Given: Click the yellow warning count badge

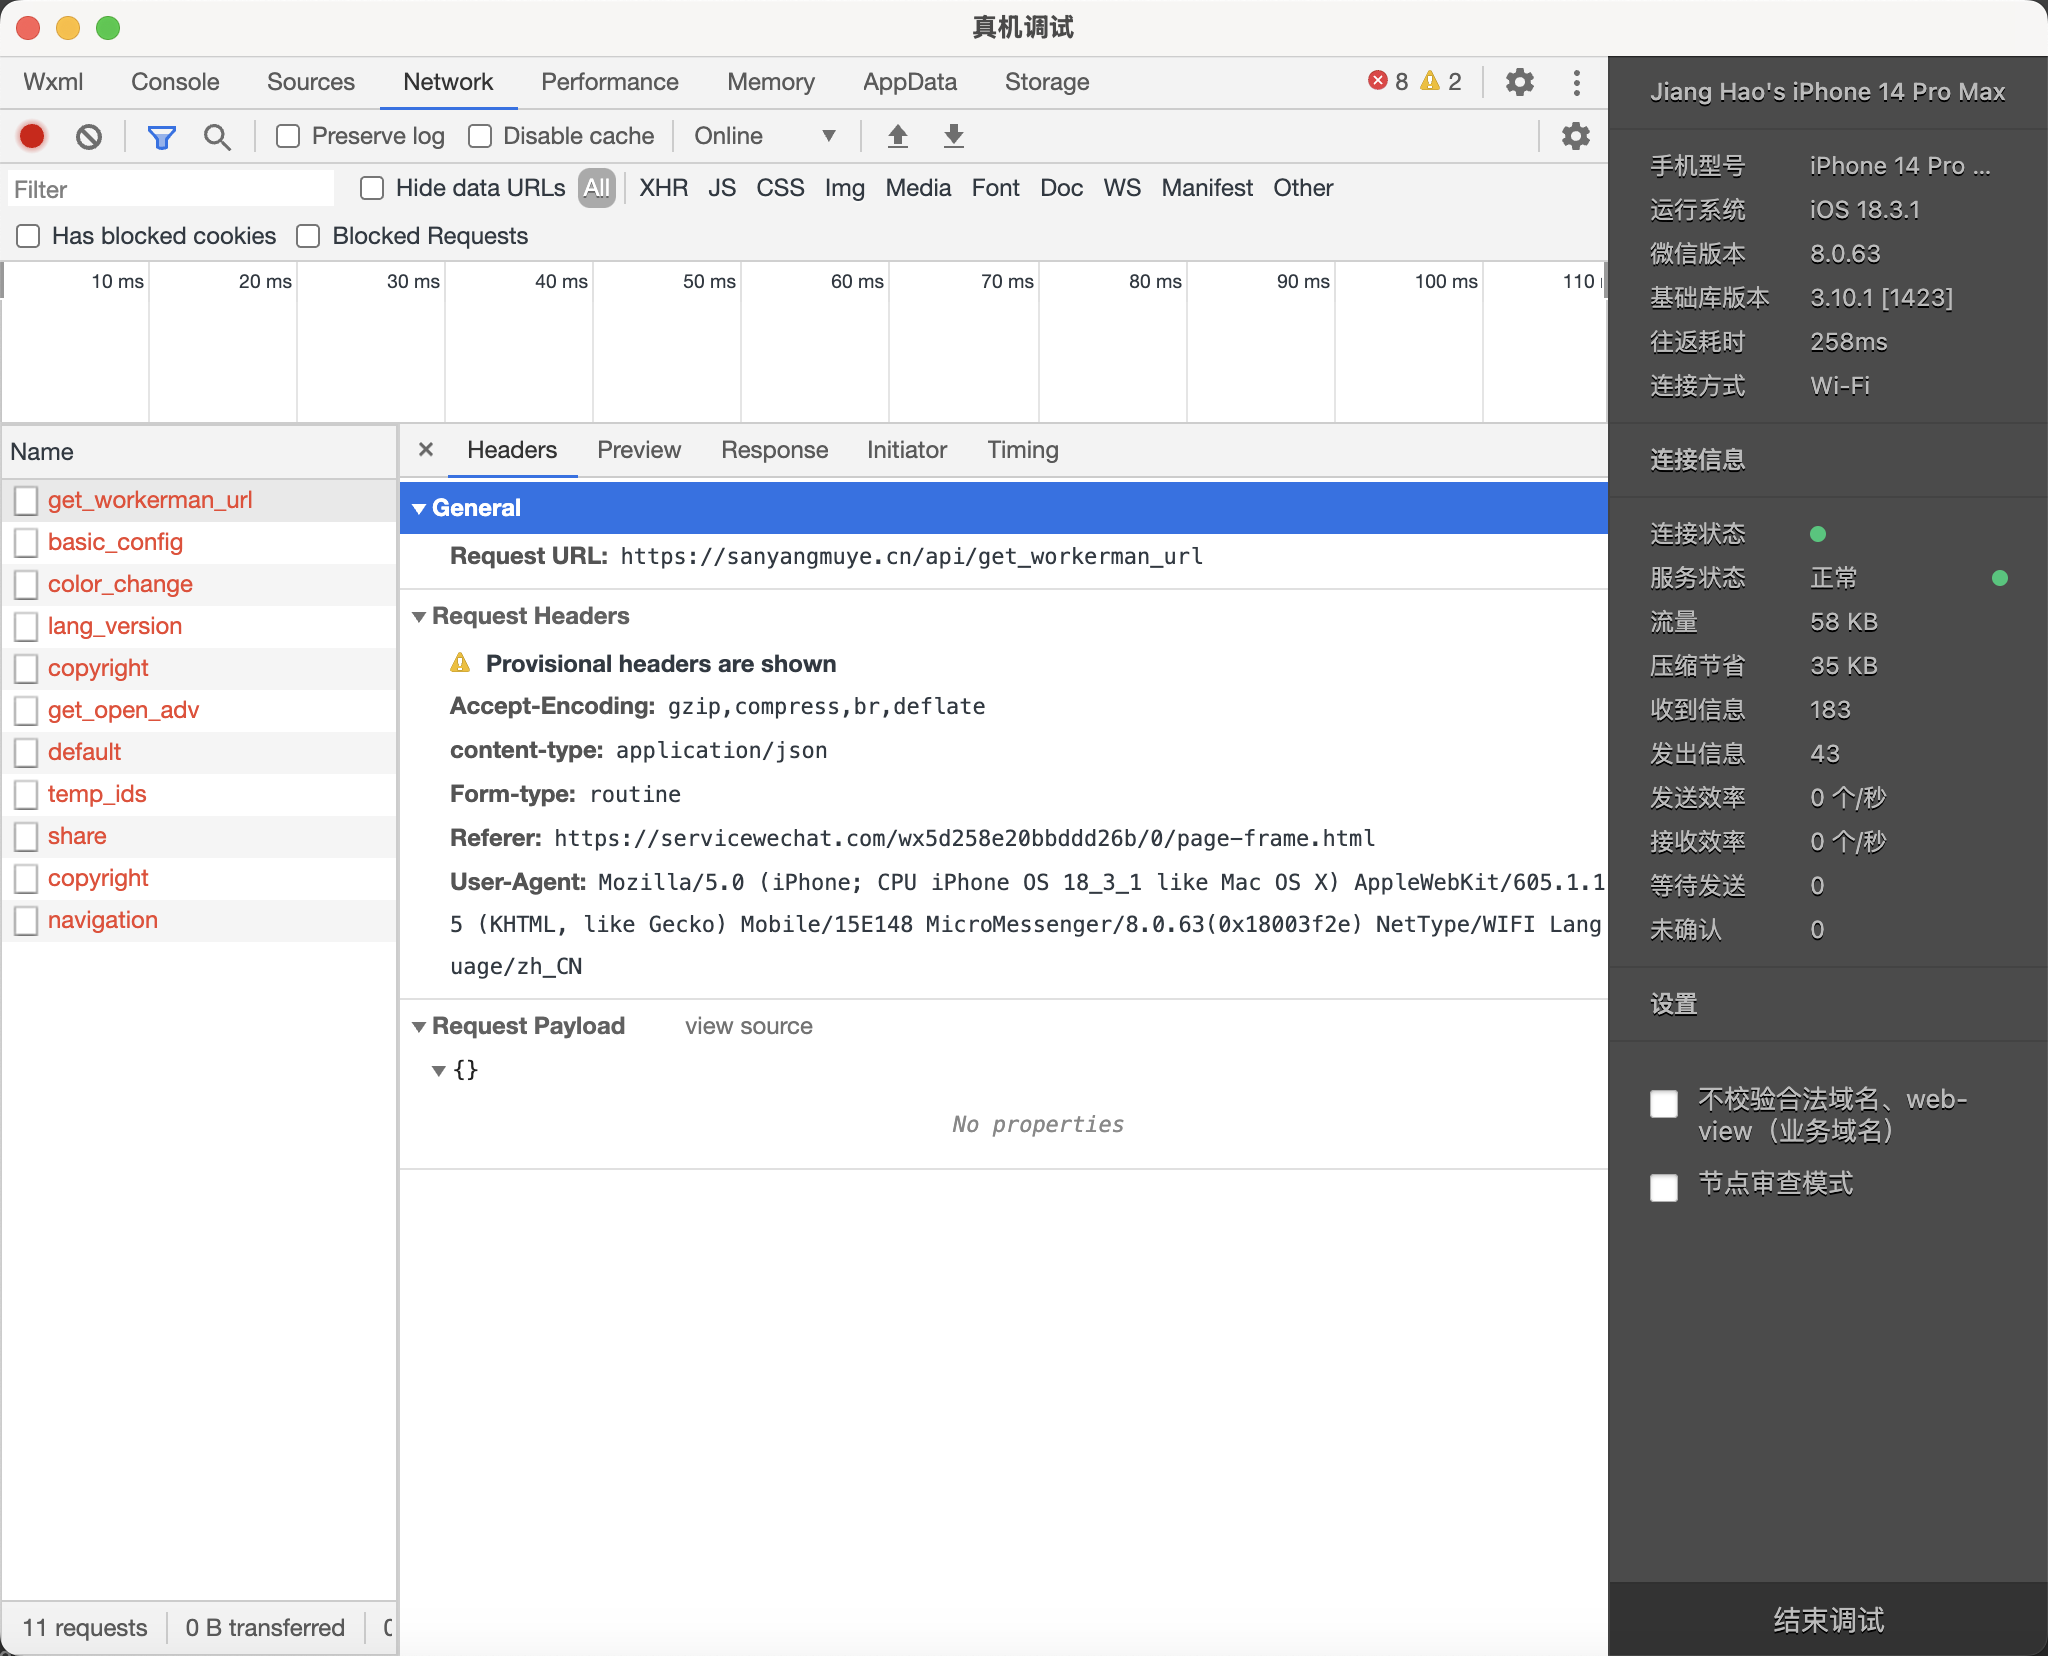Looking at the screenshot, I should tap(1441, 82).
